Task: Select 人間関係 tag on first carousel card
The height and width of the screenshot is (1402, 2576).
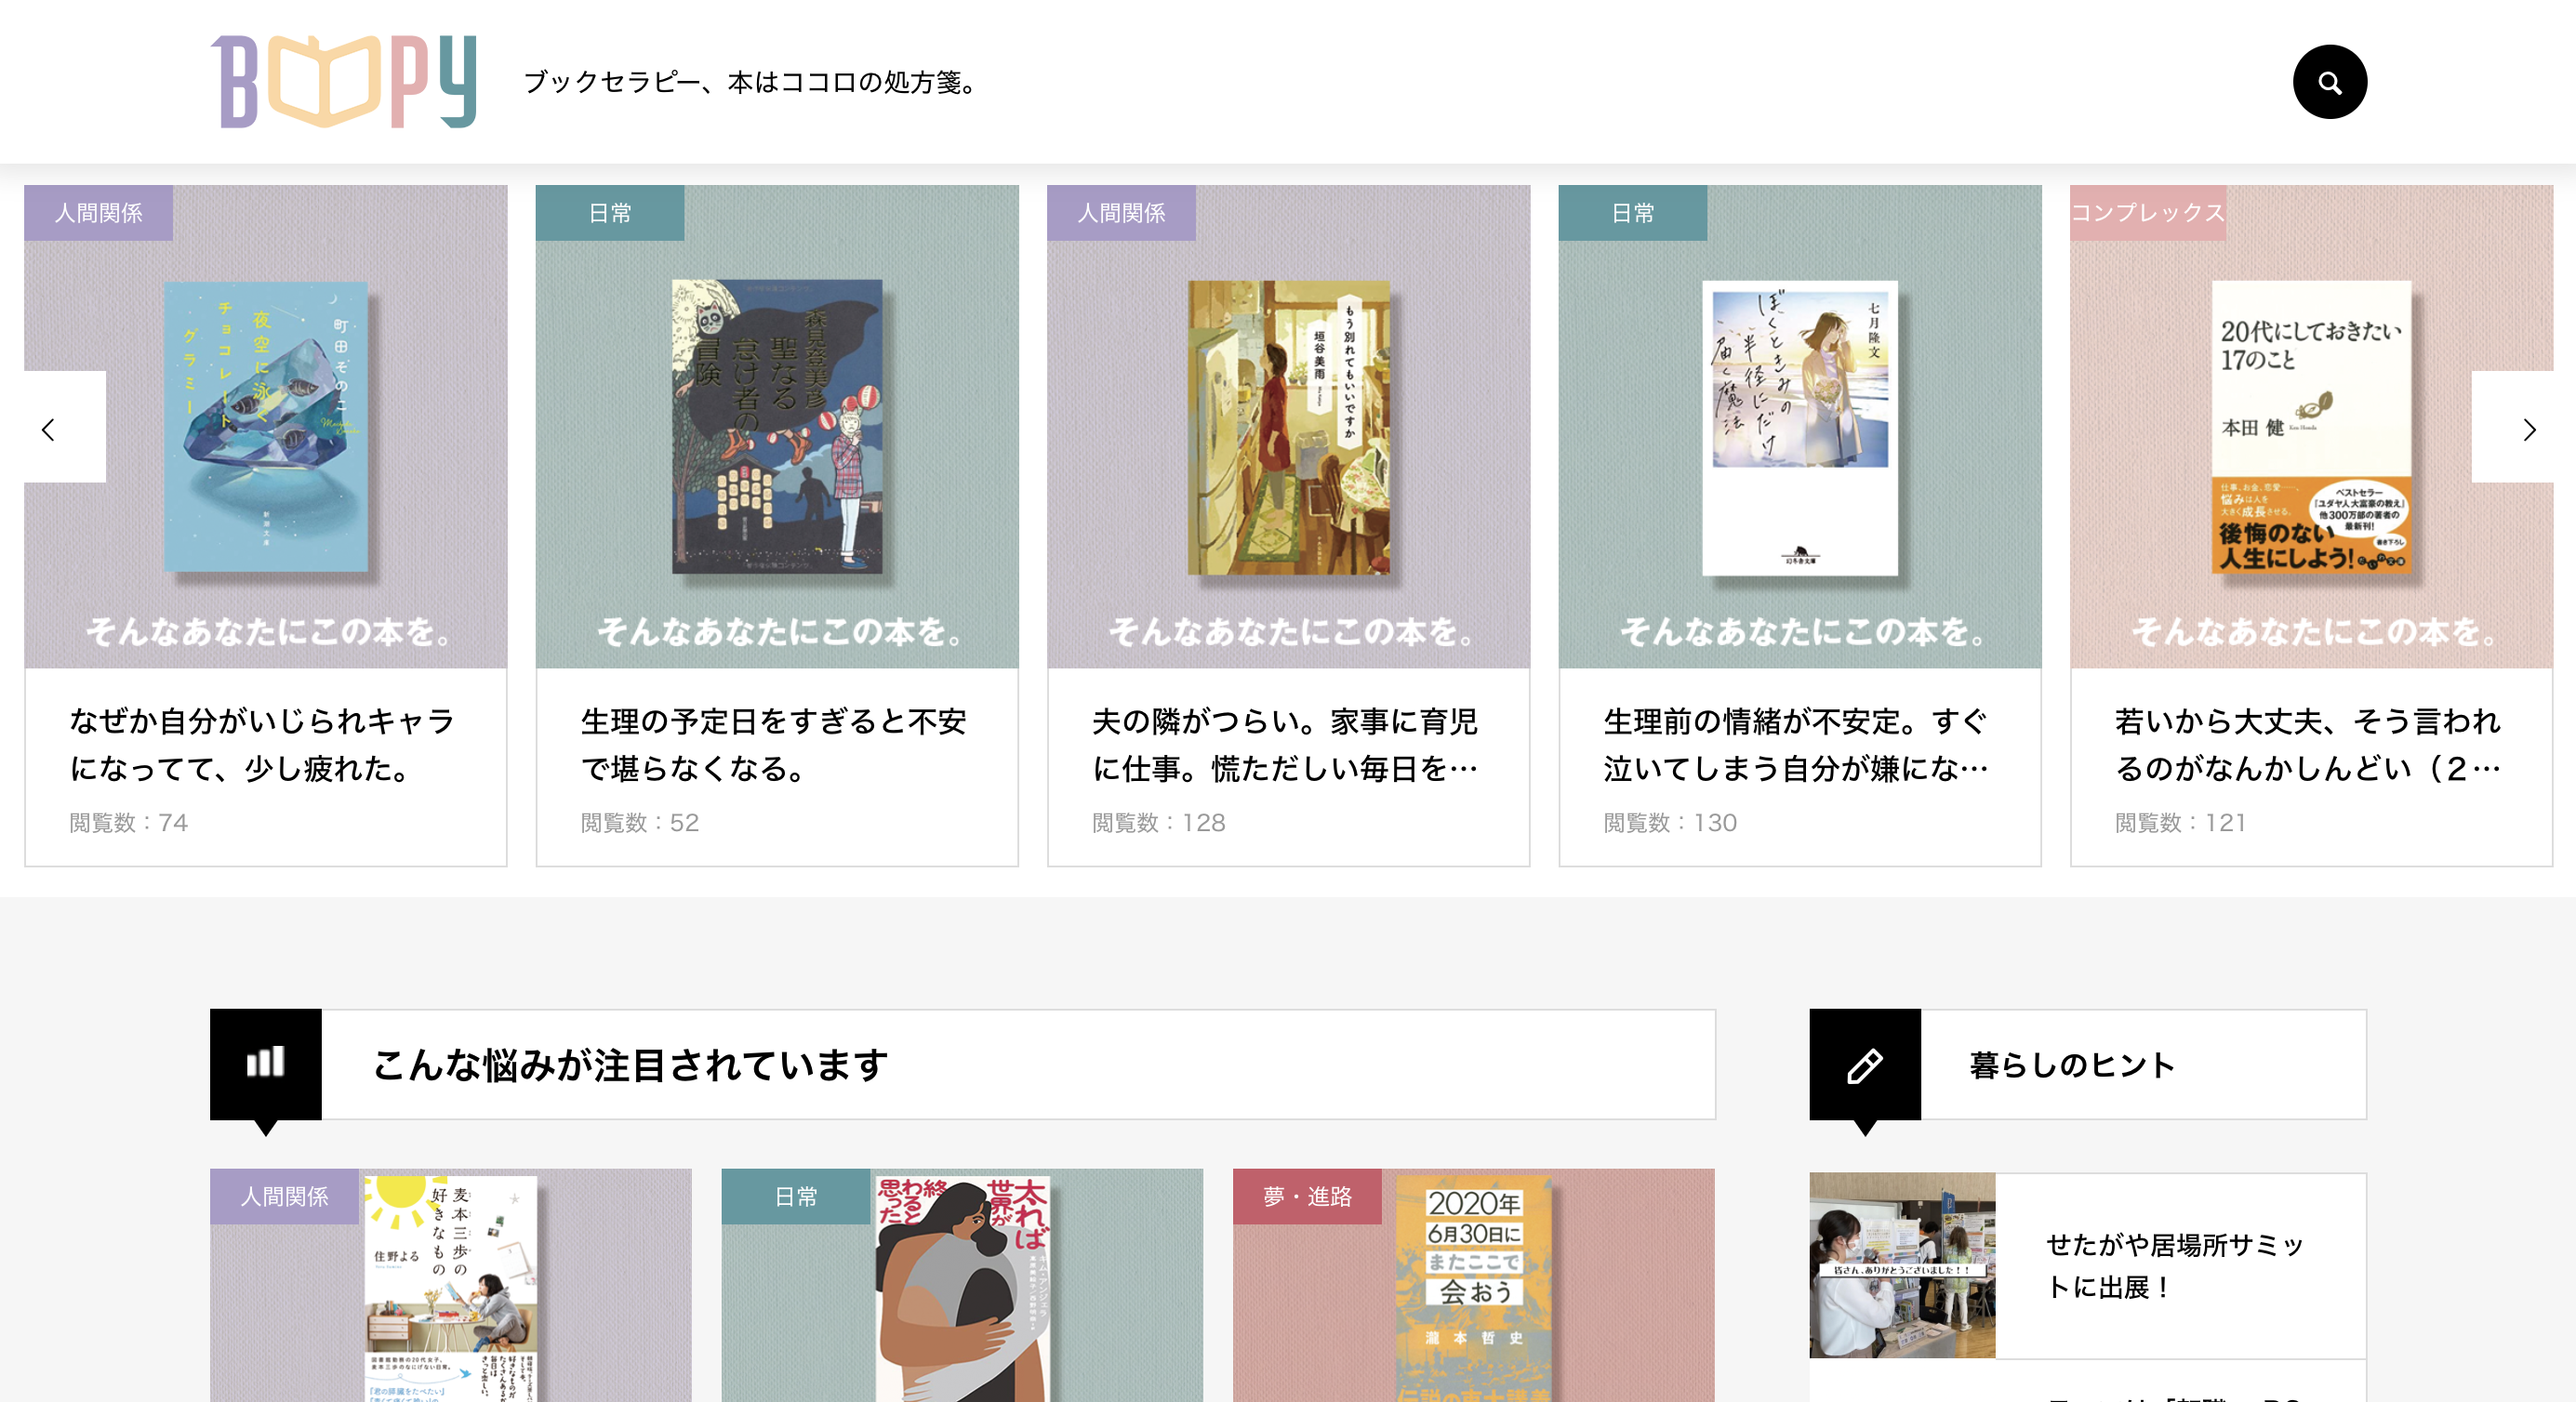Action: point(98,213)
